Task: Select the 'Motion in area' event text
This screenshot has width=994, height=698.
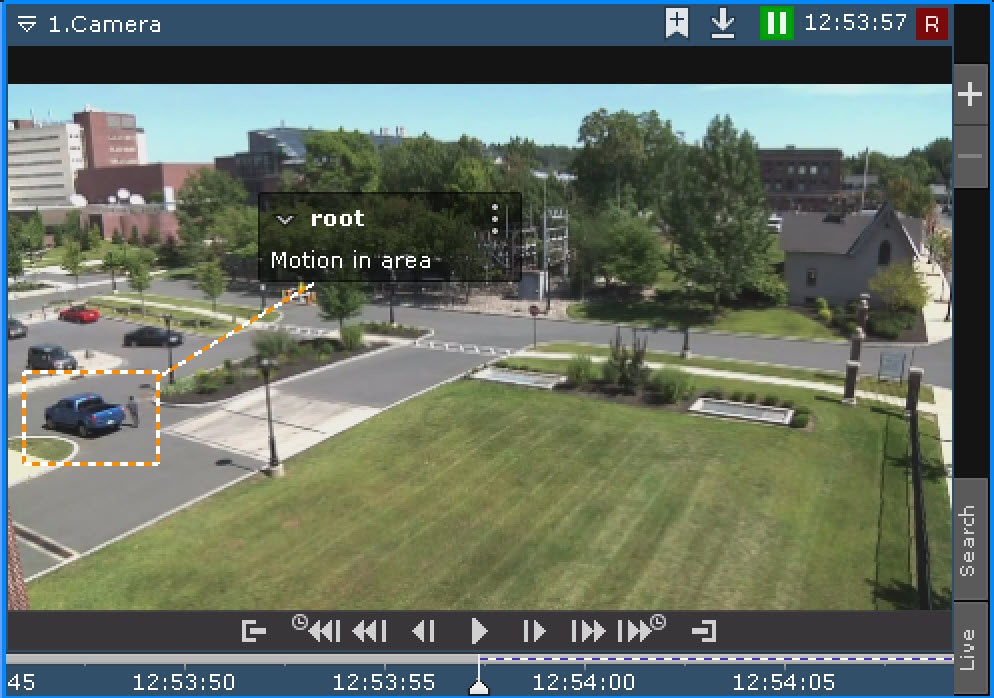Action: click(x=351, y=261)
